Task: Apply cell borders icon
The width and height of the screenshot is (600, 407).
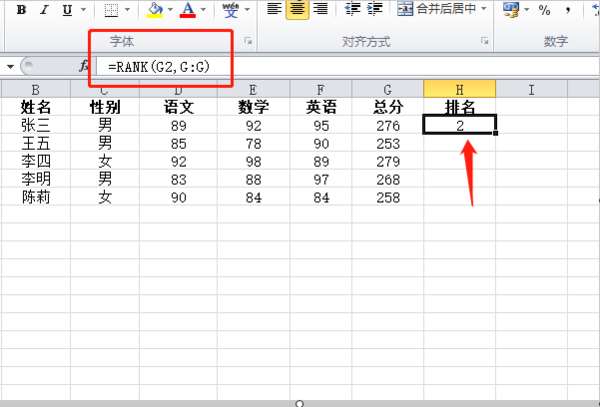Action: click(x=111, y=10)
